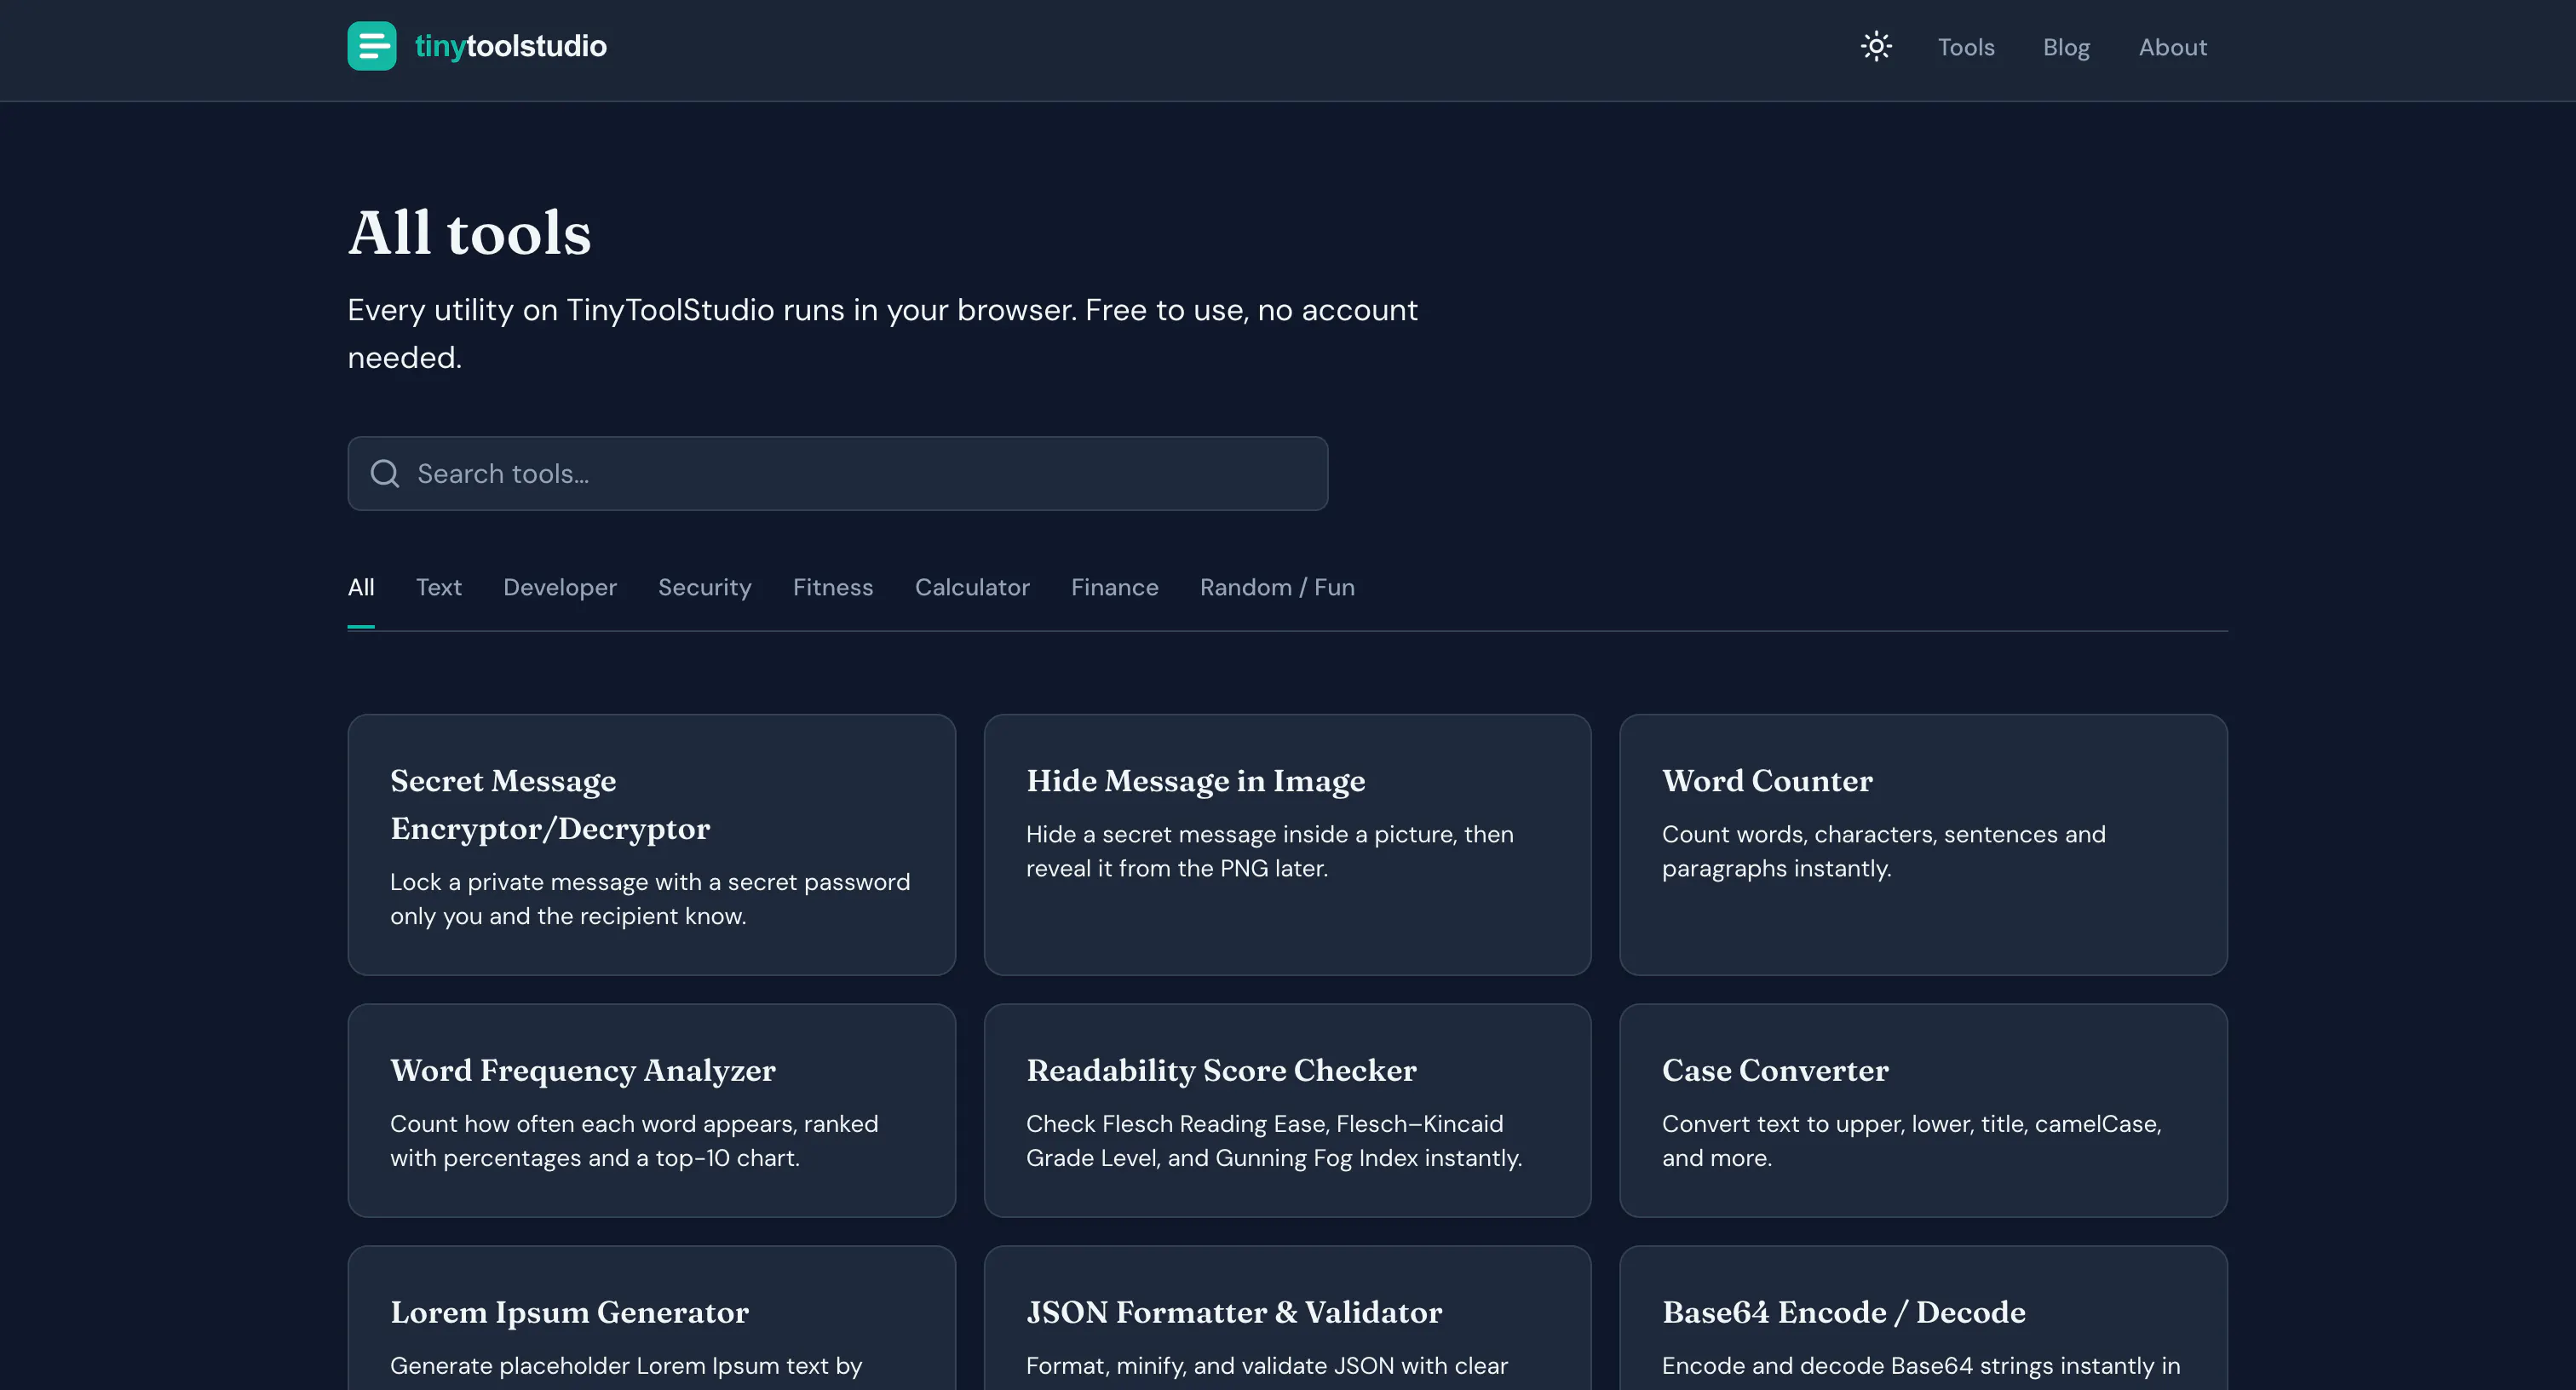Click the "All tools" heading
The image size is (2576, 1390).
coord(469,233)
